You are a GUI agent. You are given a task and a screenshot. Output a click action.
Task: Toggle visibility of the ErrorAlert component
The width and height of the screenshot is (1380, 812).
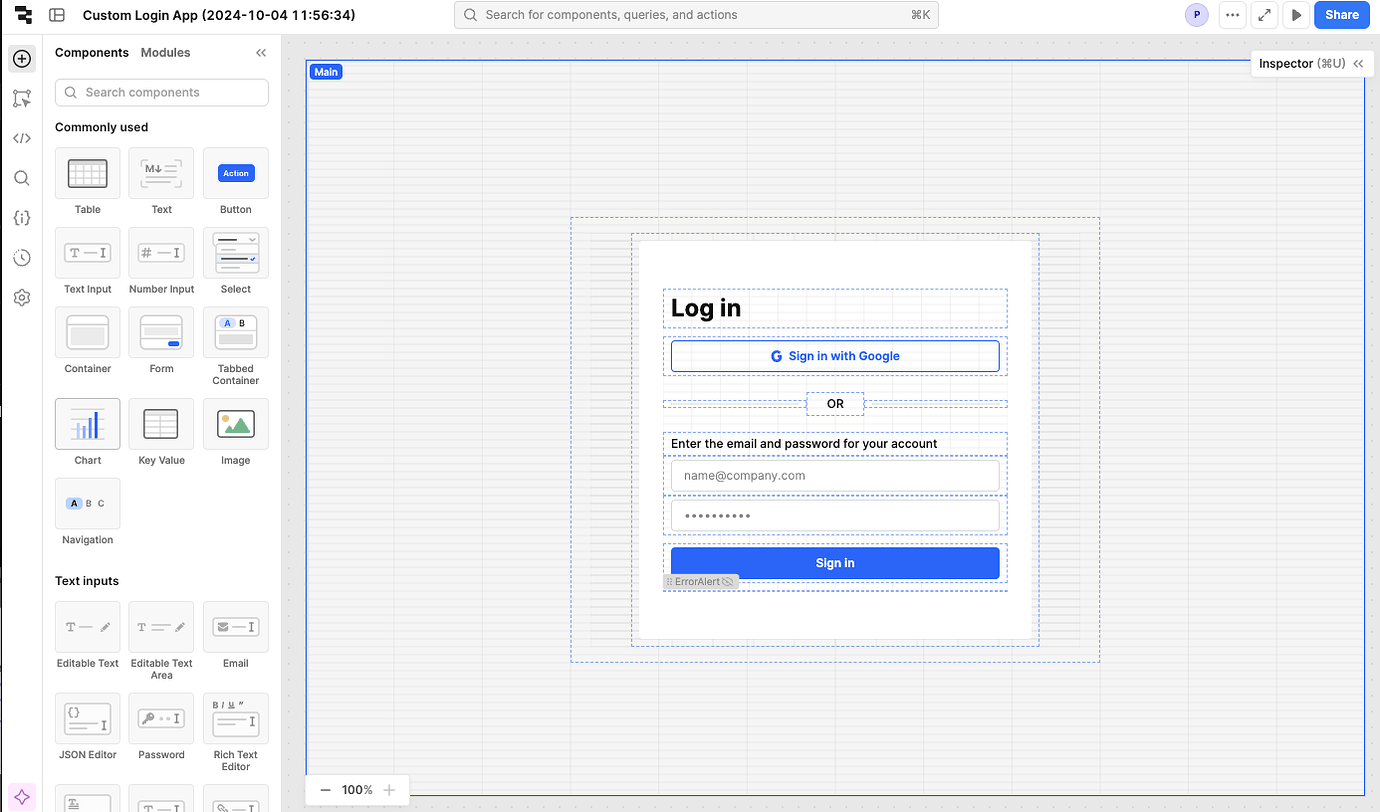click(x=730, y=581)
